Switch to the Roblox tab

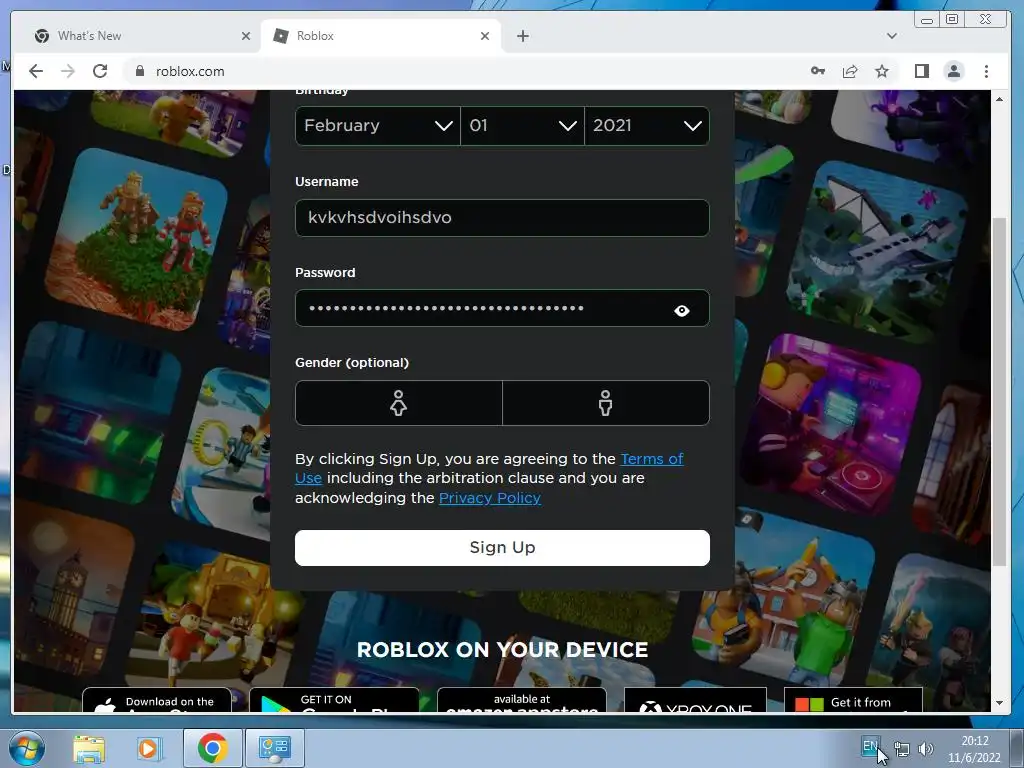[x=381, y=36]
